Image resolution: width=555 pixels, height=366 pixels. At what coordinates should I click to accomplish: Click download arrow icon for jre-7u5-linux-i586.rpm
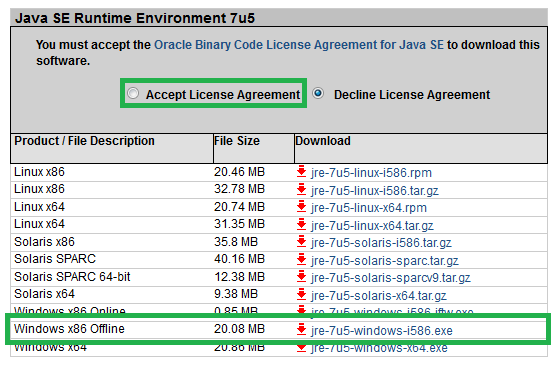click(x=301, y=172)
